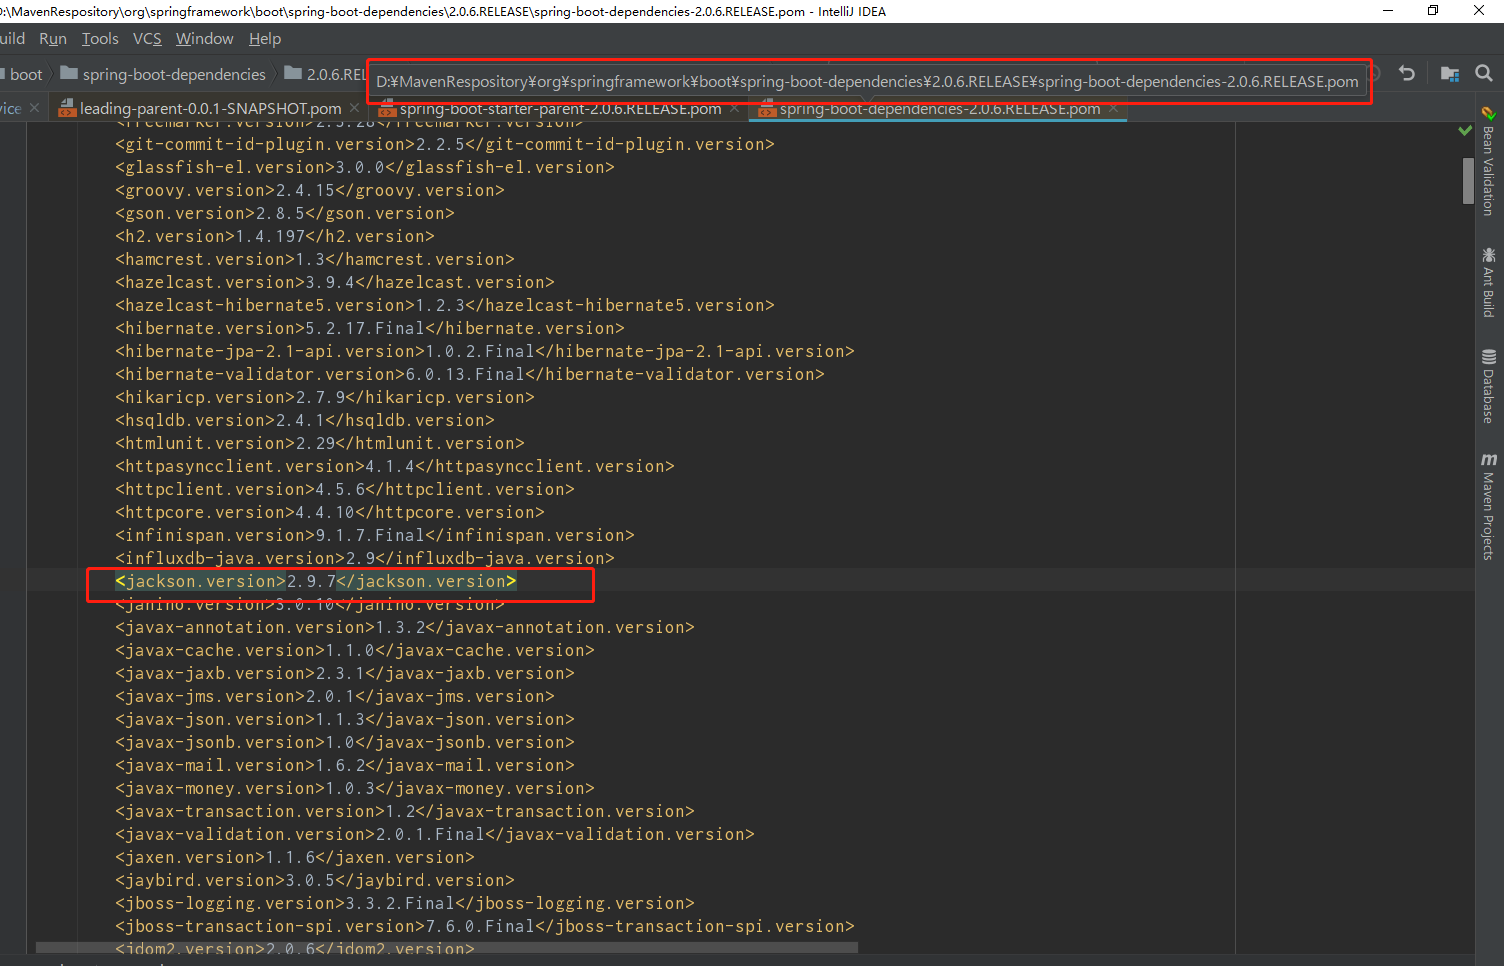Click the Search Everywhere magnifier icon
The height and width of the screenshot is (966, 1504).
coord(1484,73)
